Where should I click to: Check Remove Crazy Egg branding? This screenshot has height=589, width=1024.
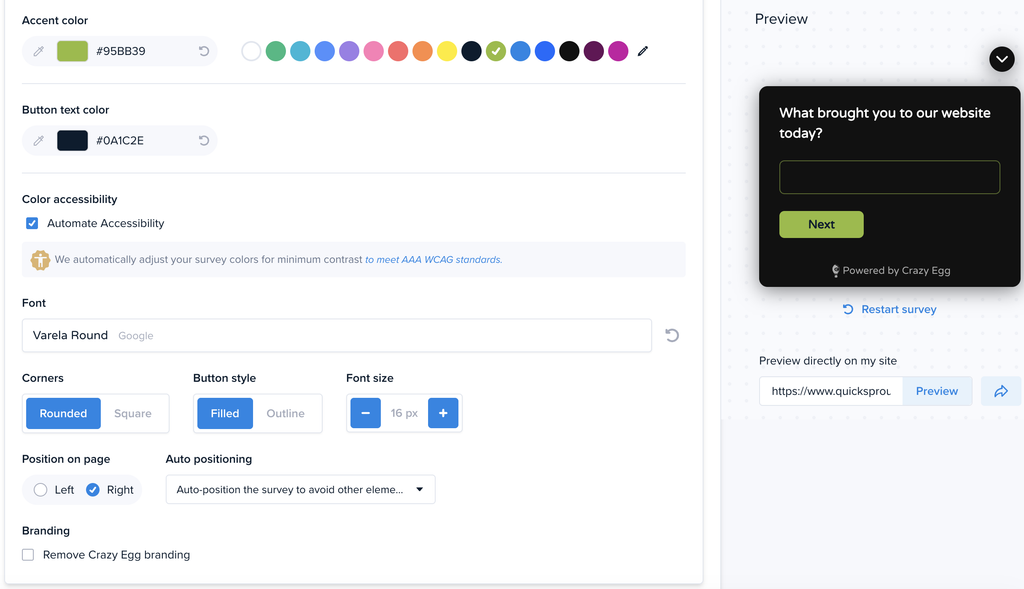28,555
